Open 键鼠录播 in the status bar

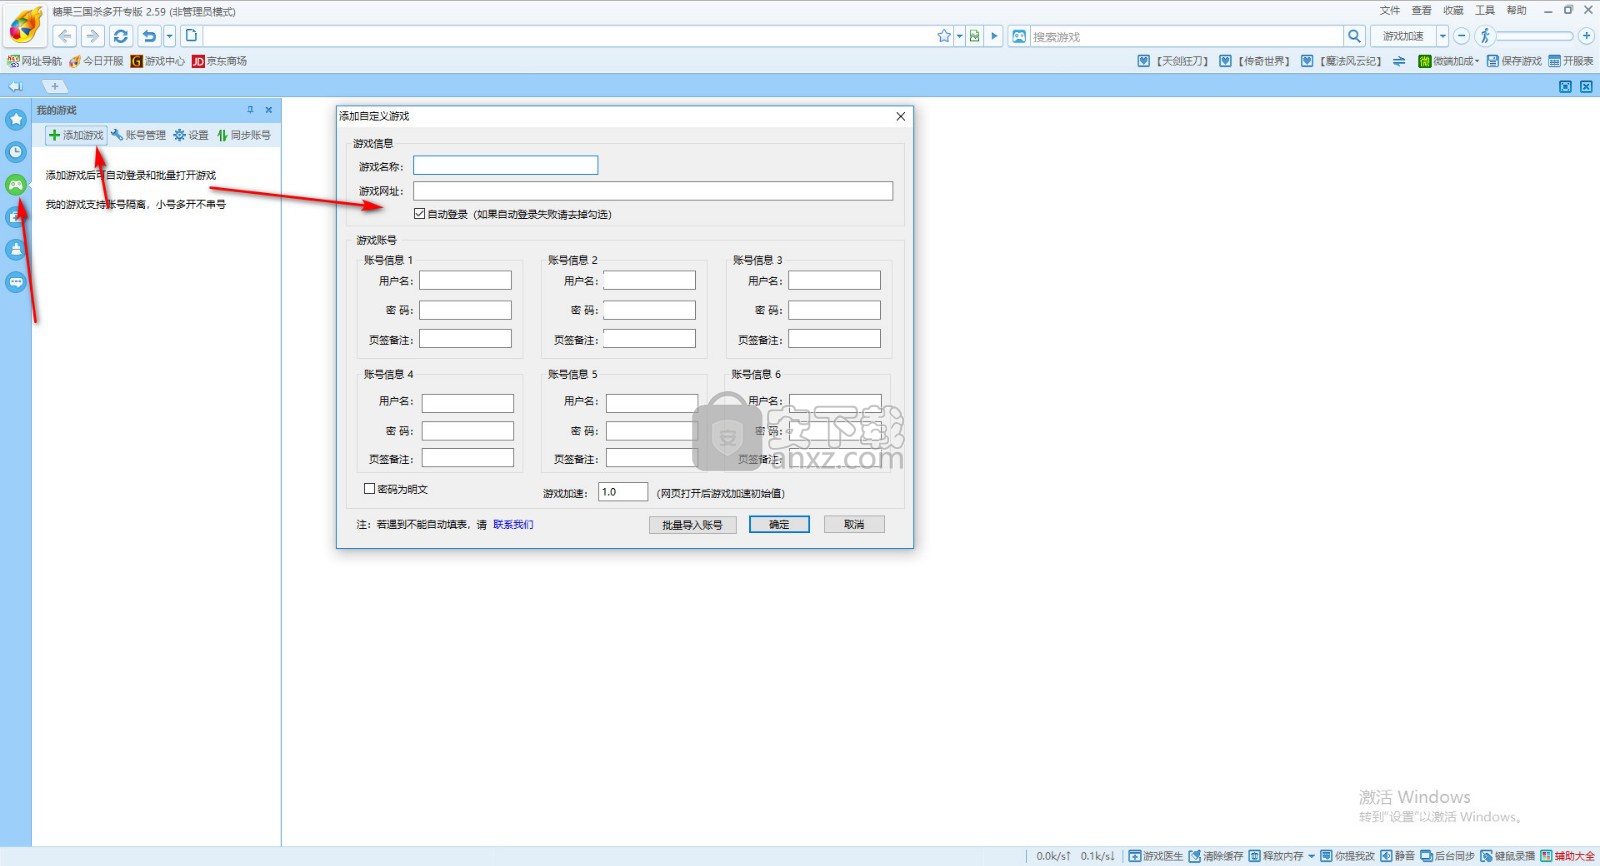[1507, 856]
